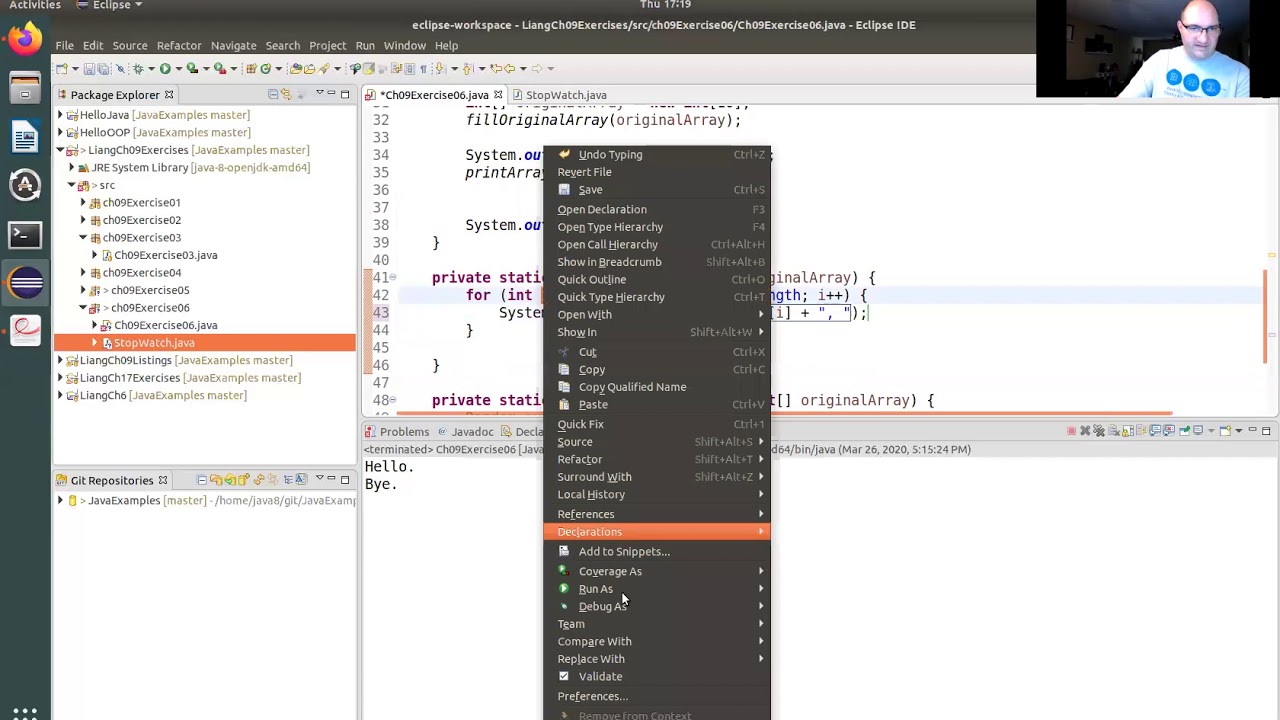Select Ch09Exercise03.java in Package Explorer

coord(165,255)
